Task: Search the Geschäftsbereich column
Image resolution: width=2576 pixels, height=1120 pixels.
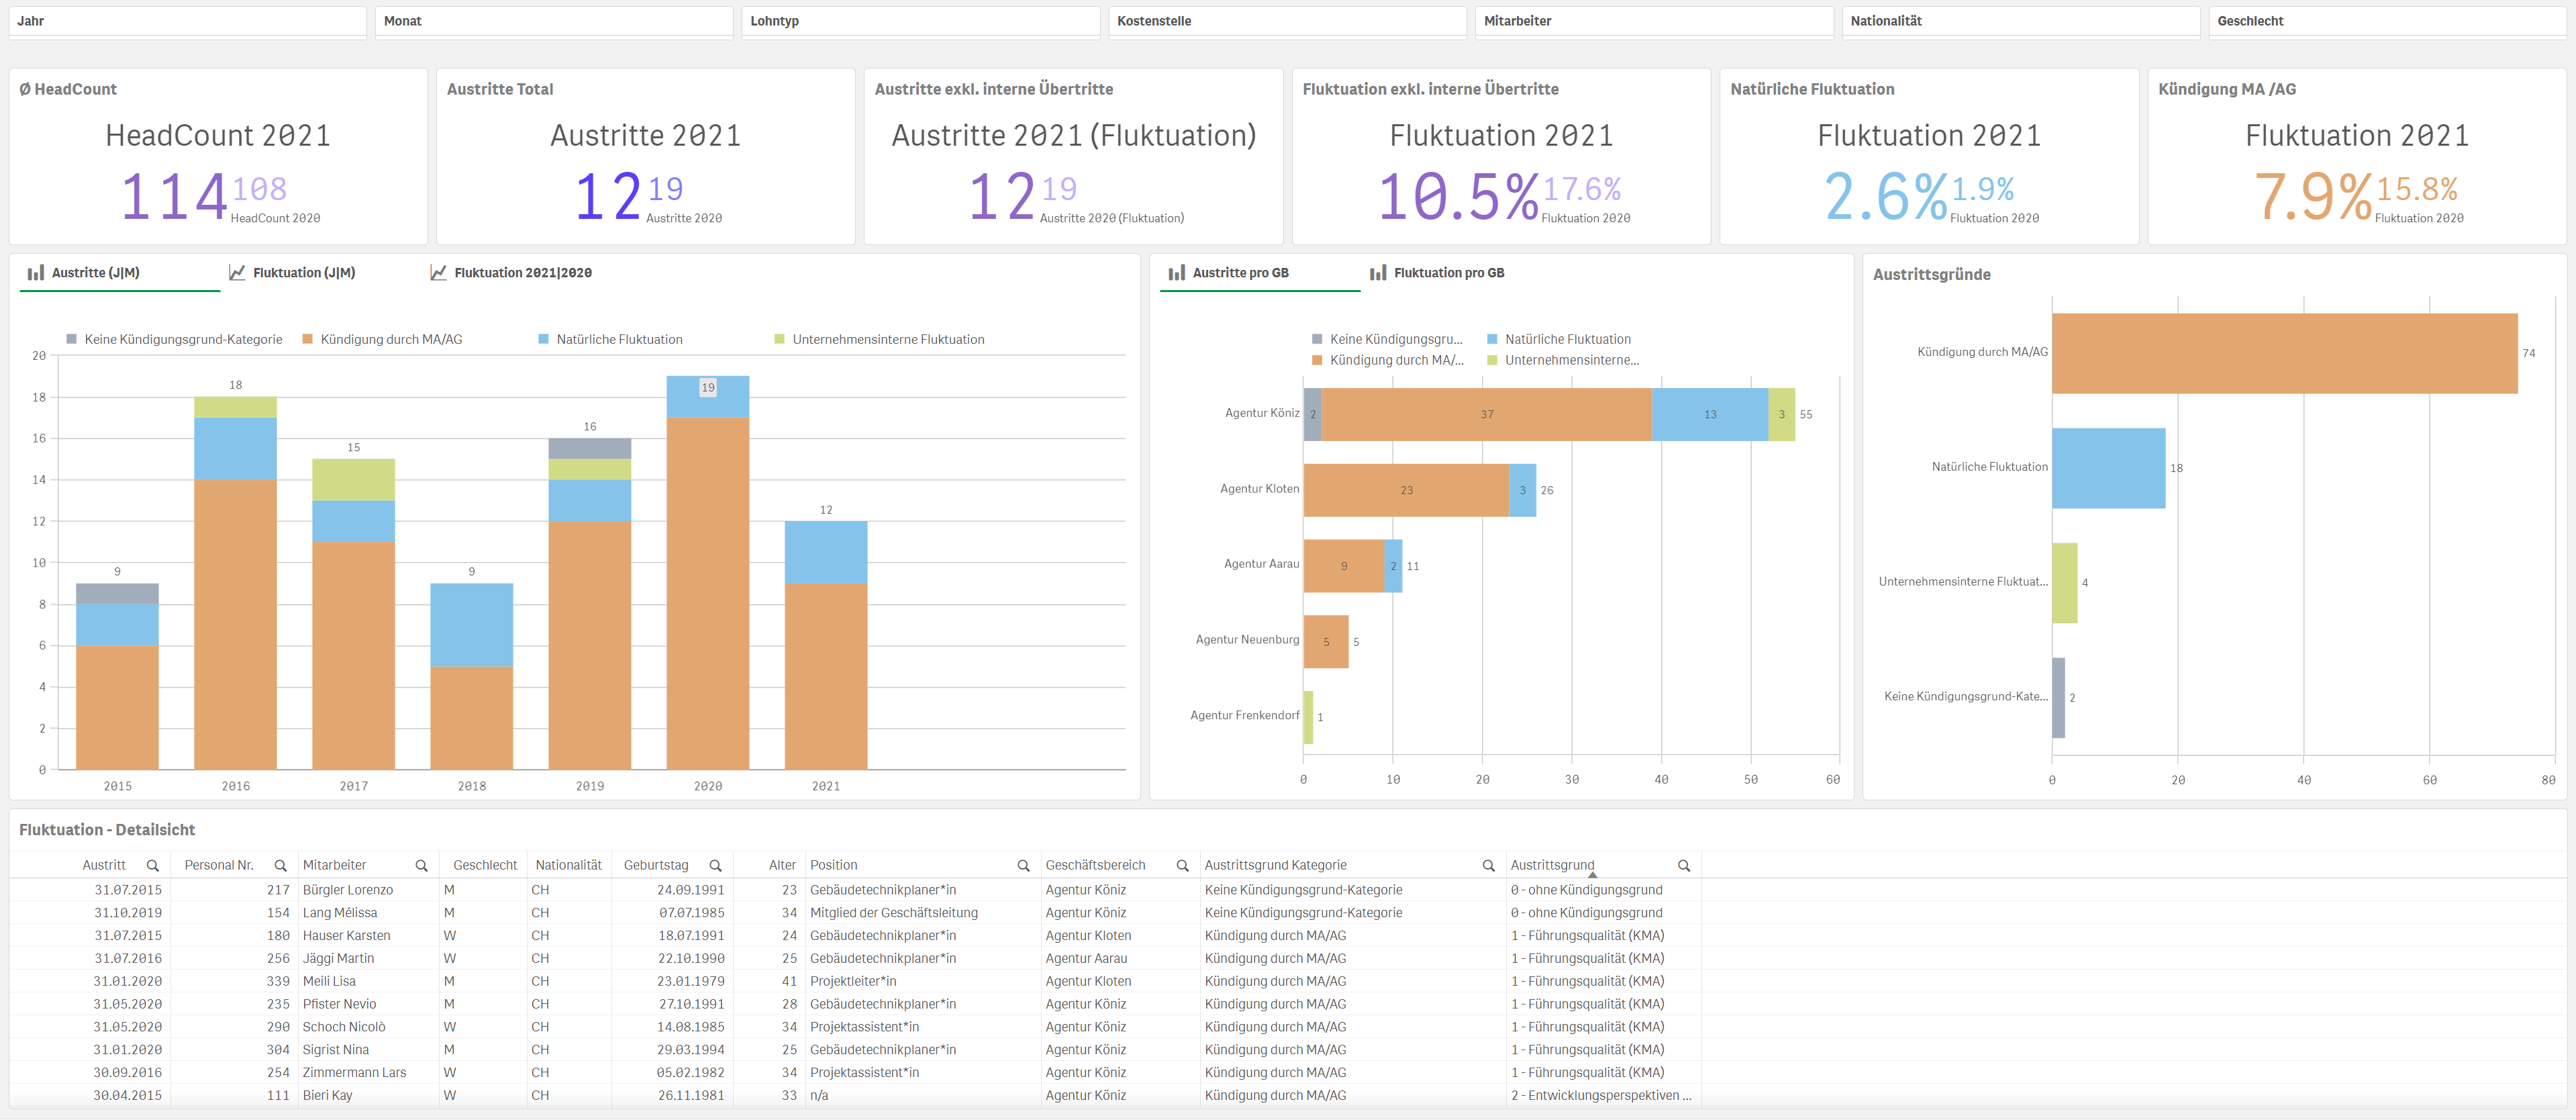Action: point(1183,866)
